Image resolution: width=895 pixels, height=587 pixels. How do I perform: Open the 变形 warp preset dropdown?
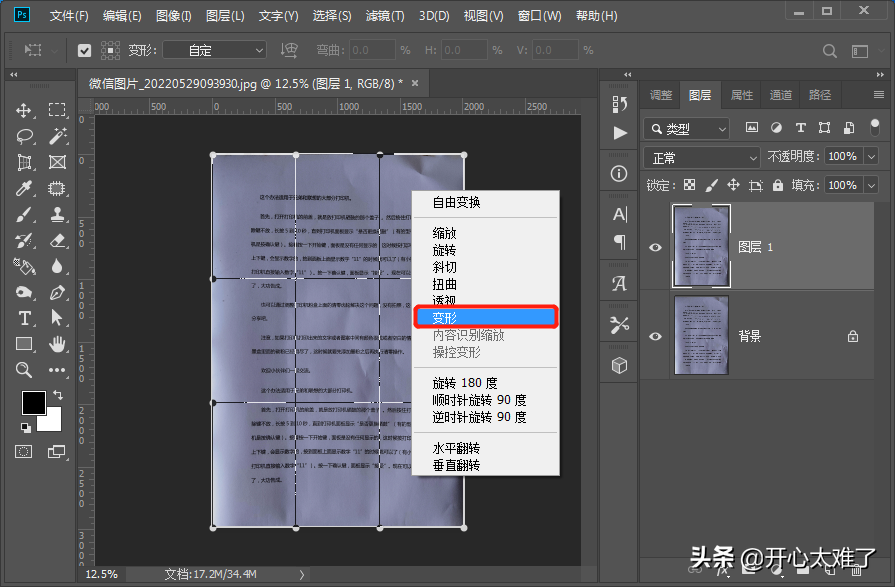pyautogui.click(x=215, y=50)
